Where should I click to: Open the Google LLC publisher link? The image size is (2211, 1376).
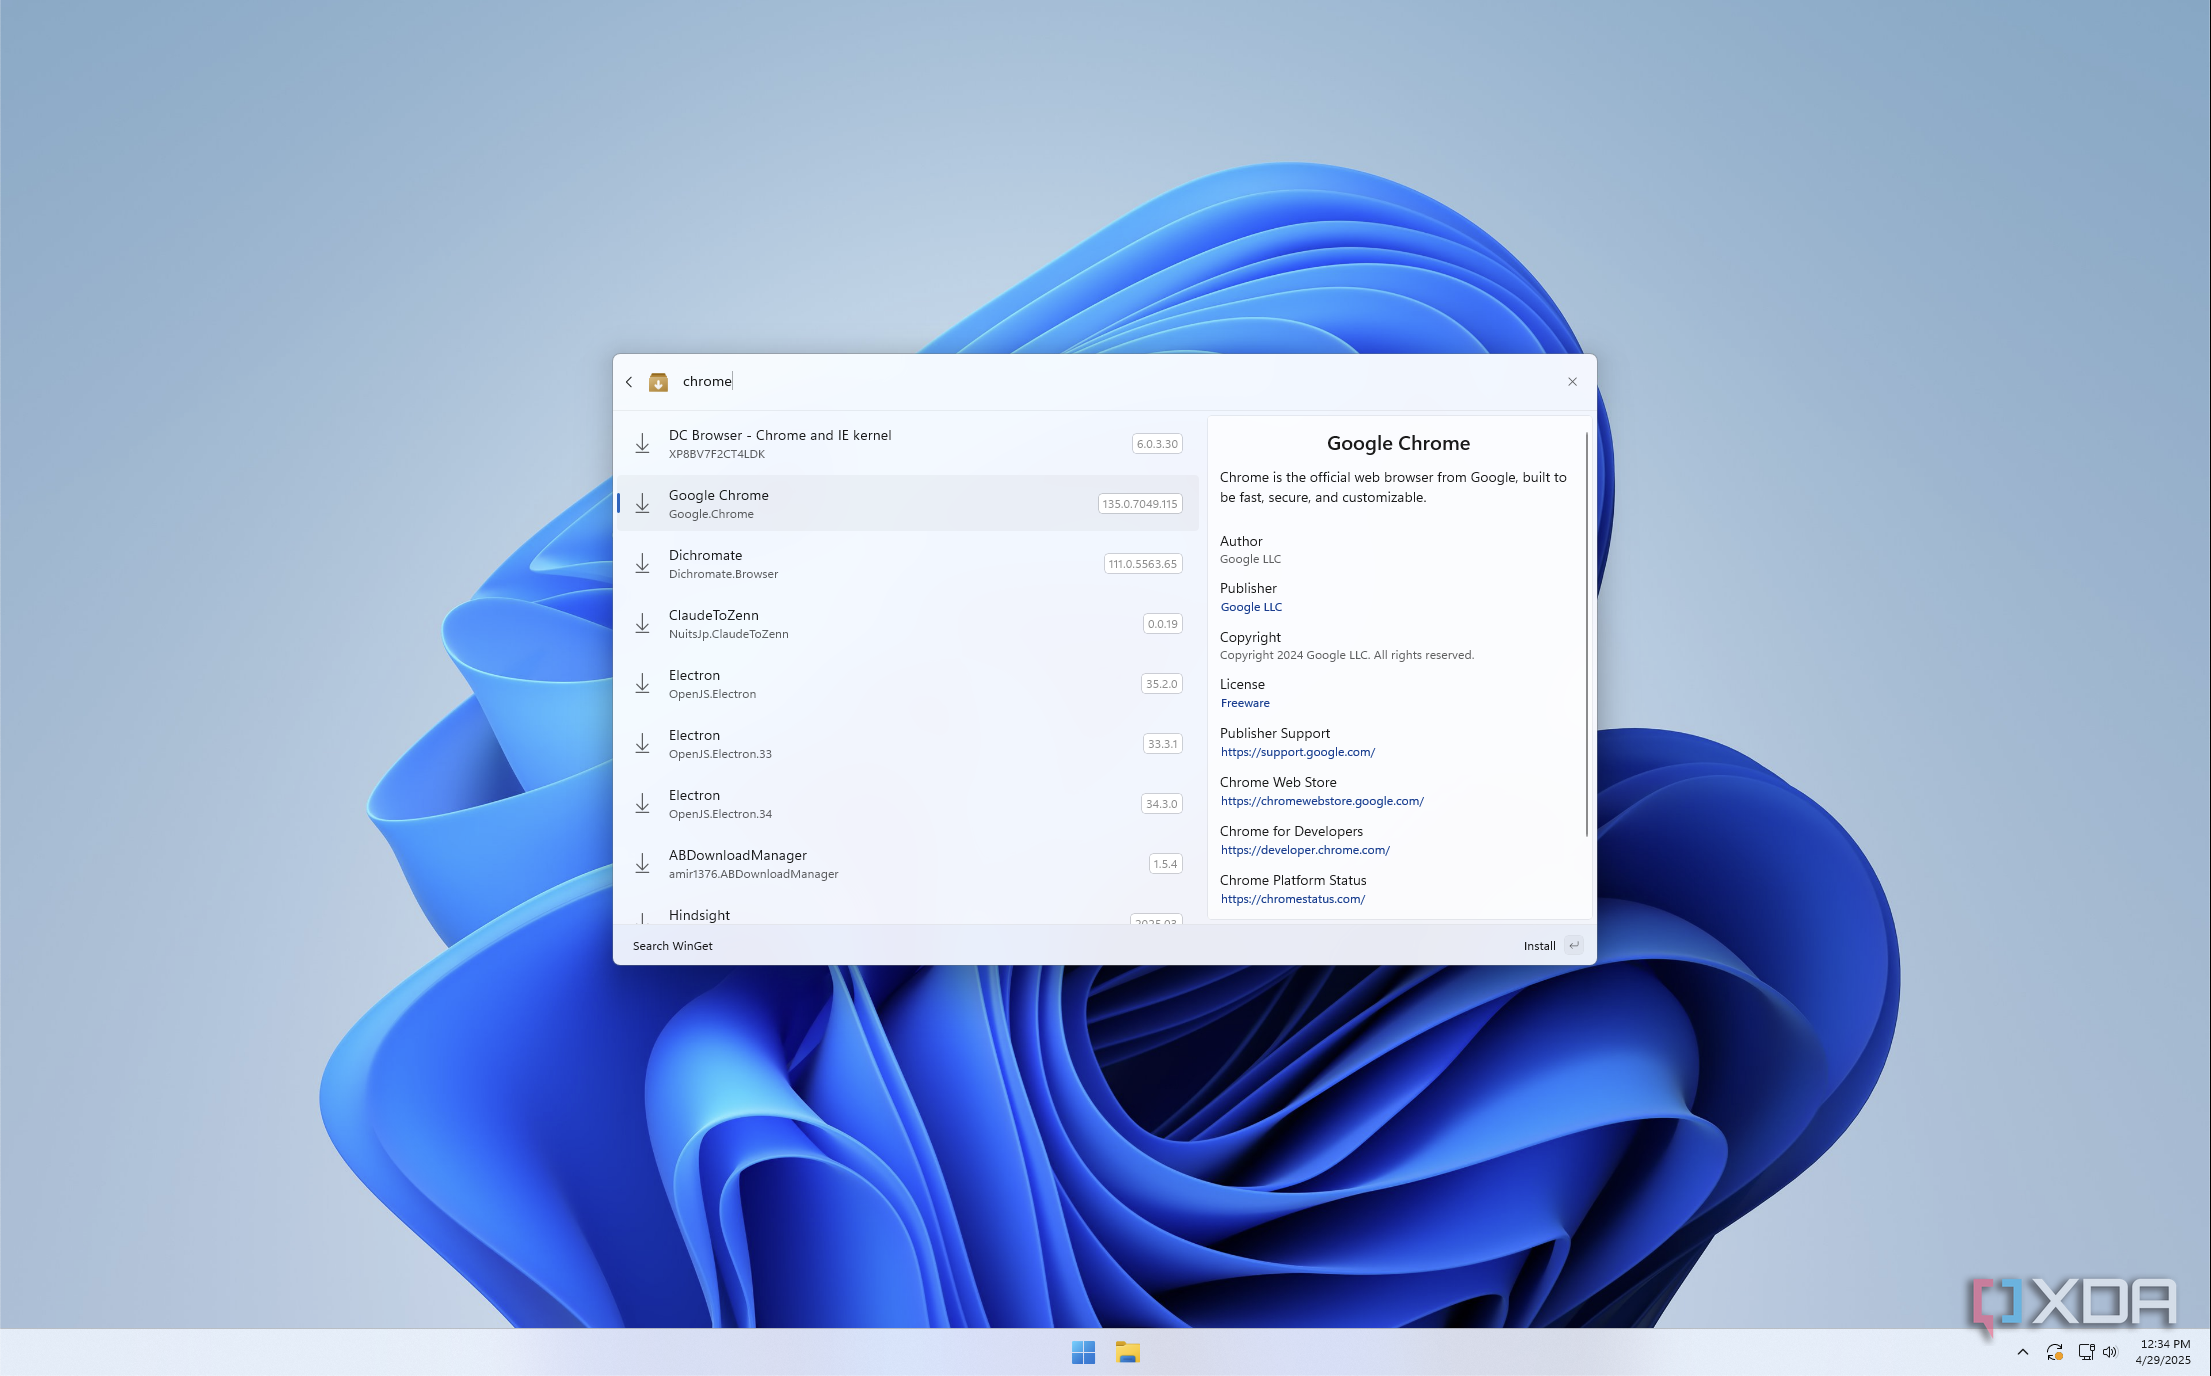point(1251,607)
